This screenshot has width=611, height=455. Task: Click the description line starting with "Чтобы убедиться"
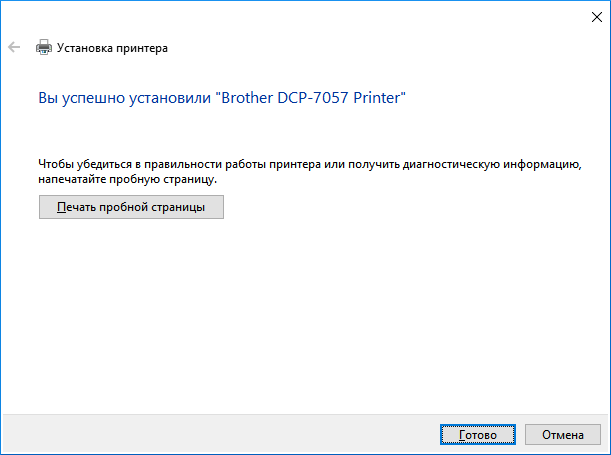309,162
